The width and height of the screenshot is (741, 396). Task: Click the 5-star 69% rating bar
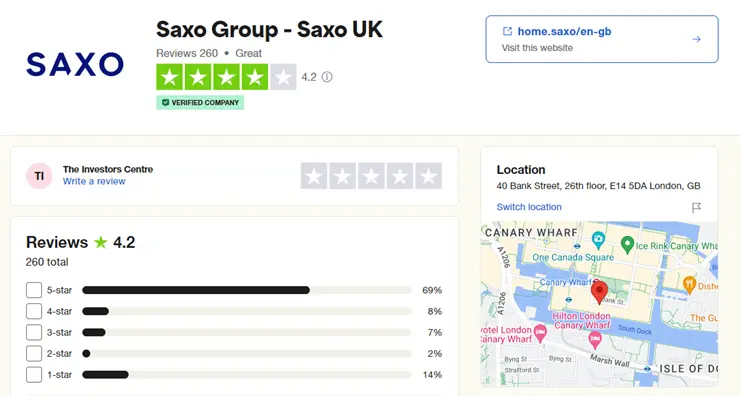coord(247,290)
